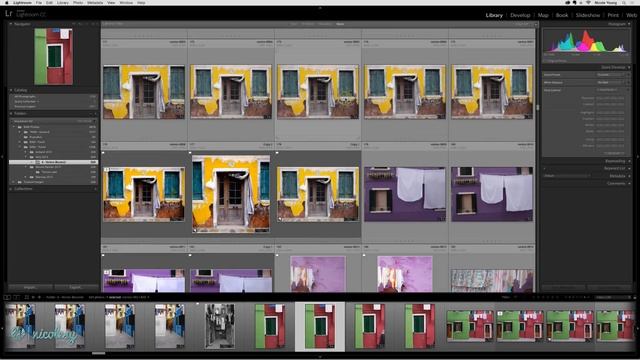The image size is (640, 360).
Task: Collapse the Quick Develop panel
Action: [x=629, y=67]
